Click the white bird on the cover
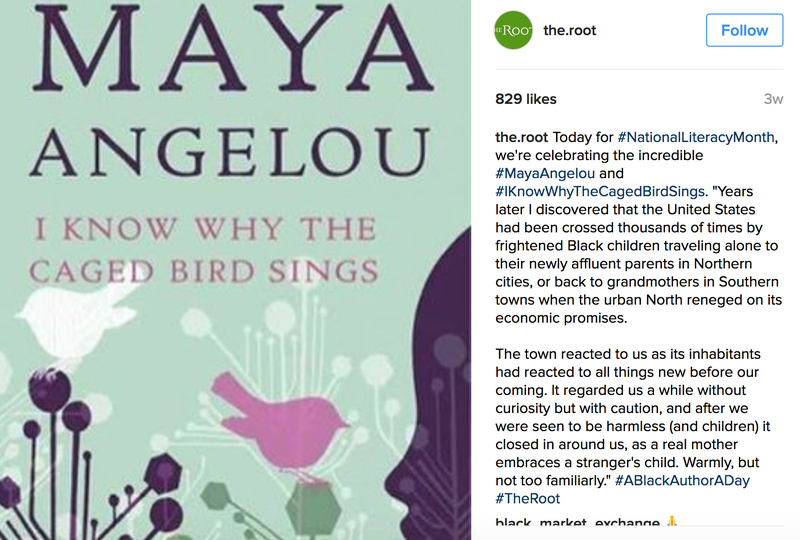800x540 pixels. click(x=77, y=319)
